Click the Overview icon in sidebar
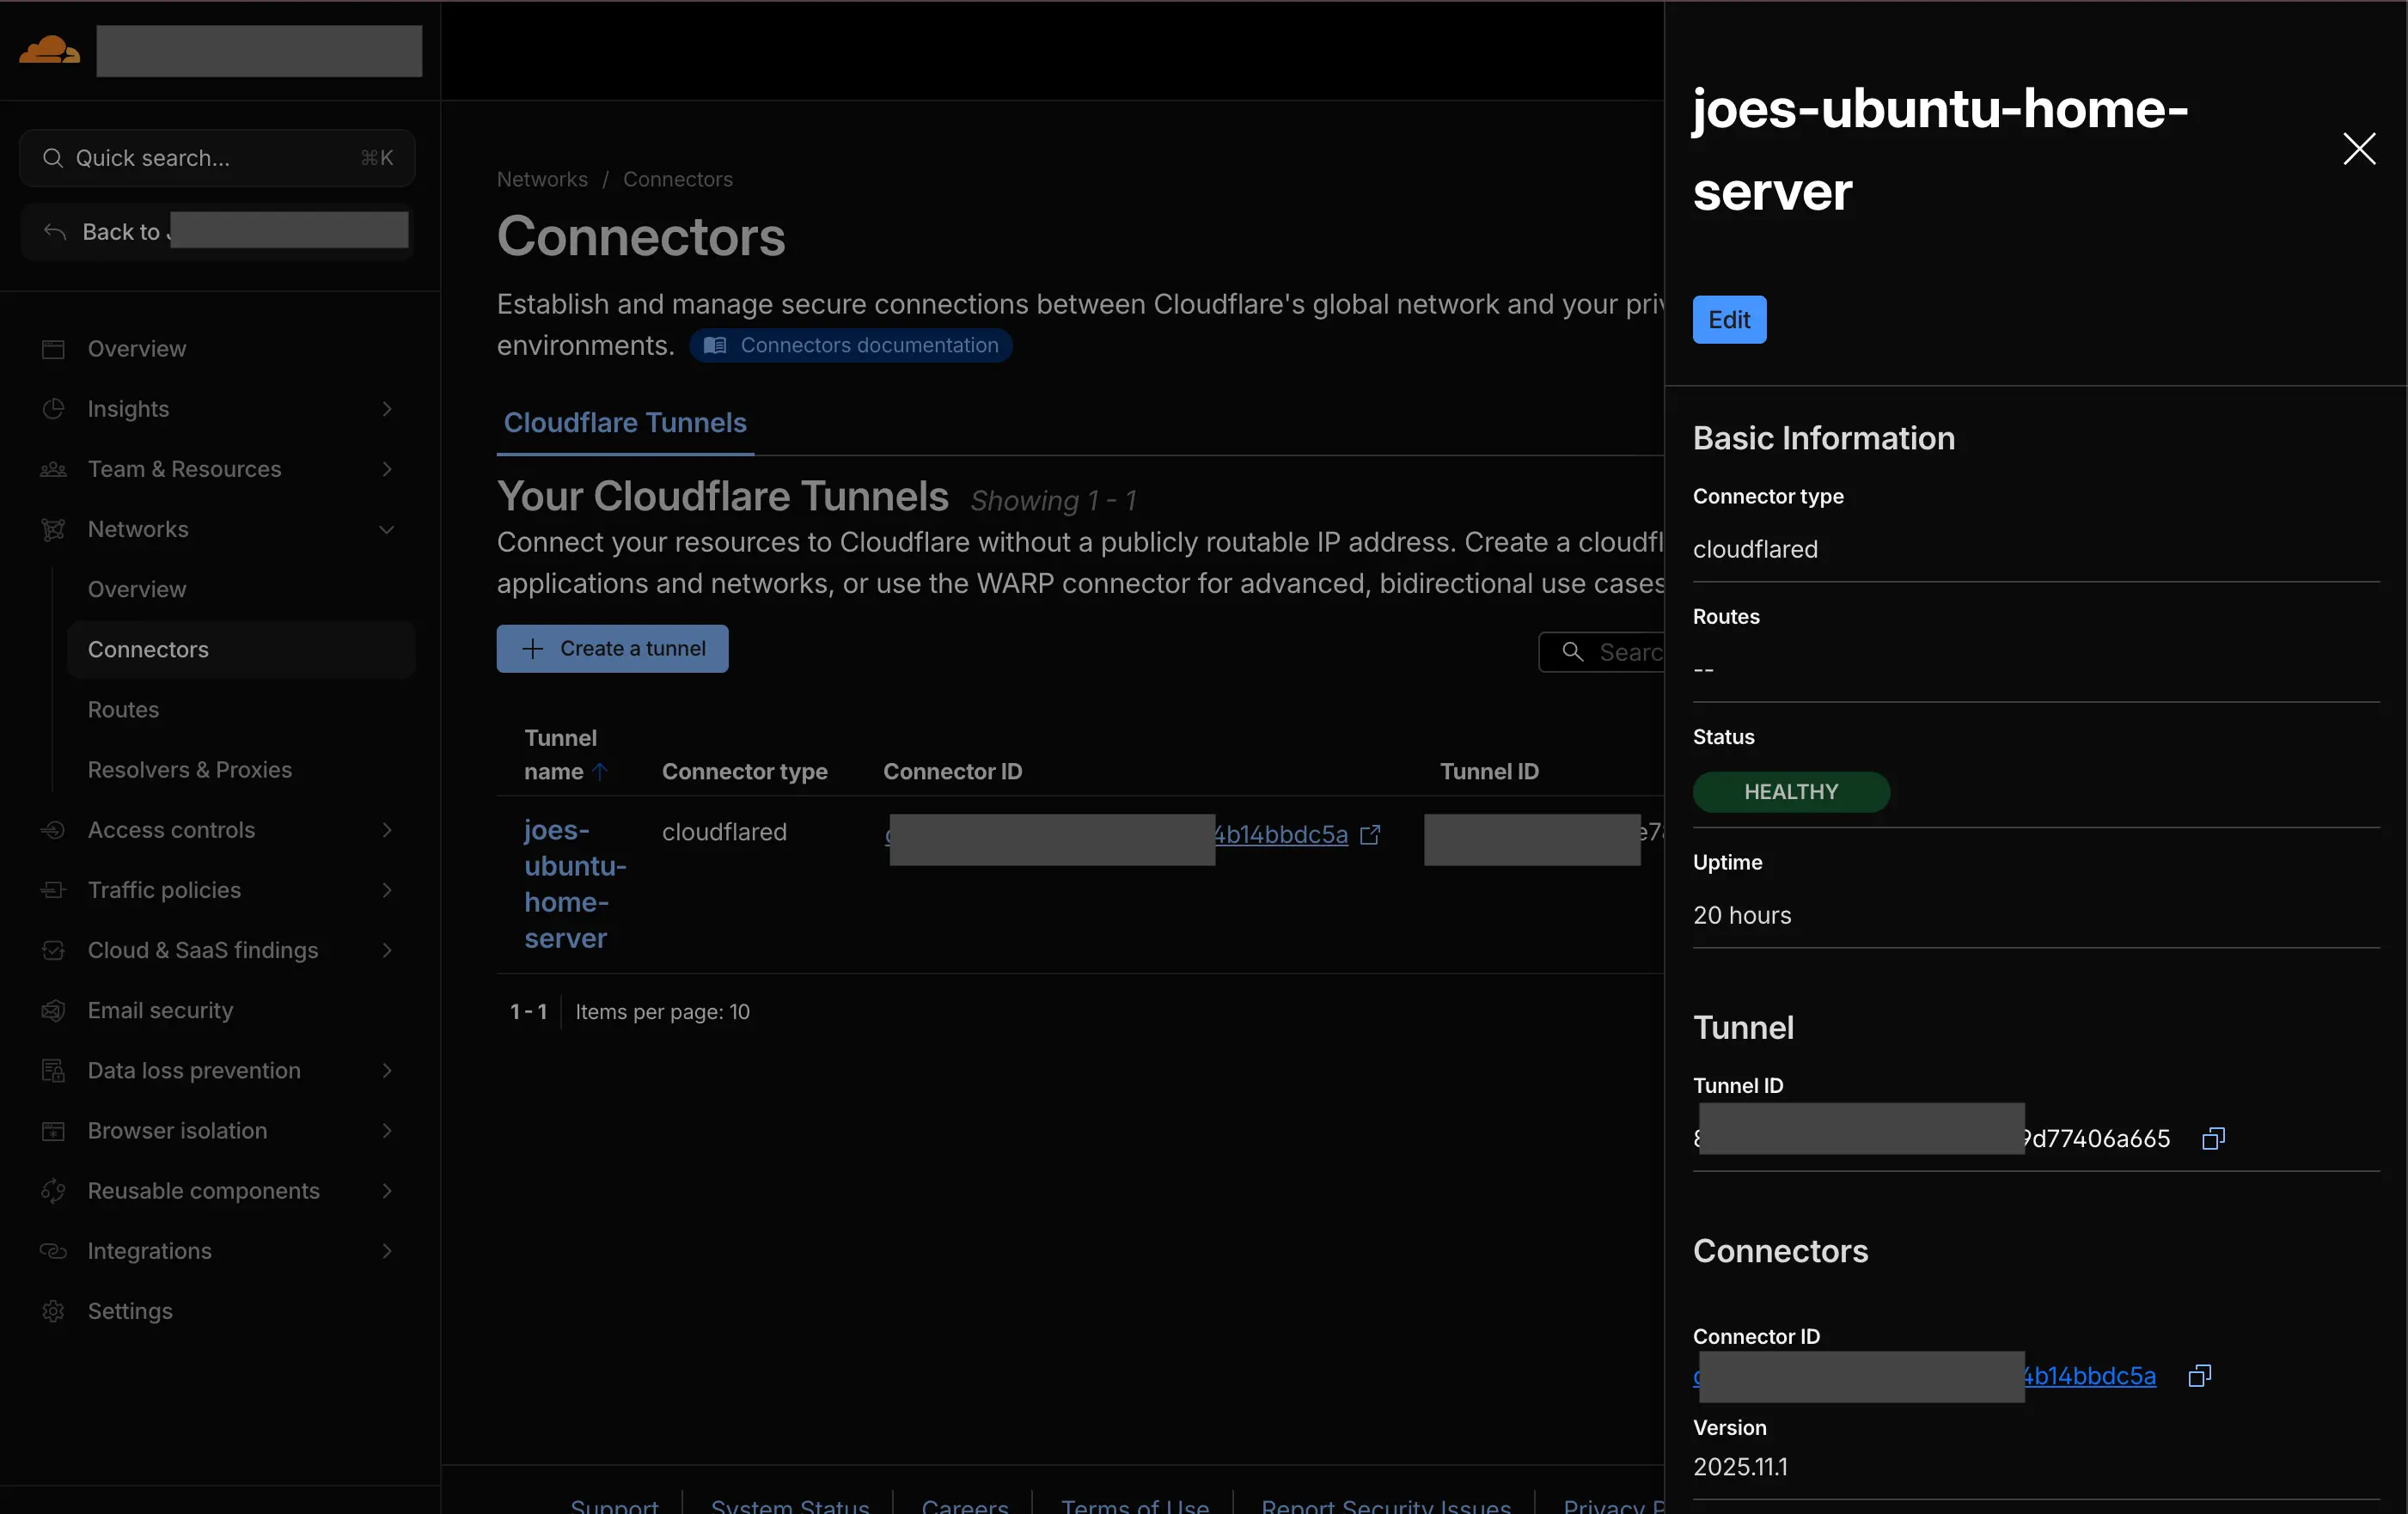The width and height of the screenshot is (2408, 1514). point(53,349)
